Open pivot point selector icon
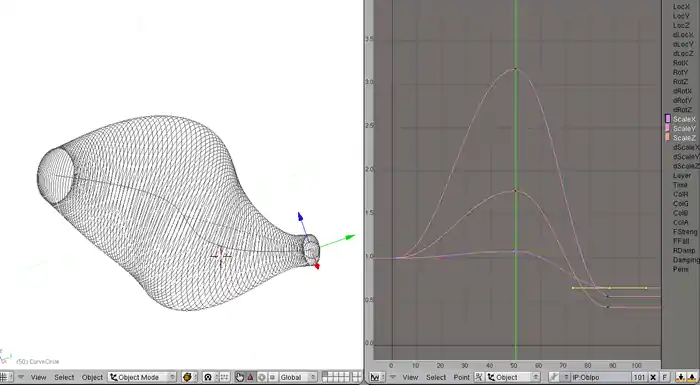 (210, 377)
